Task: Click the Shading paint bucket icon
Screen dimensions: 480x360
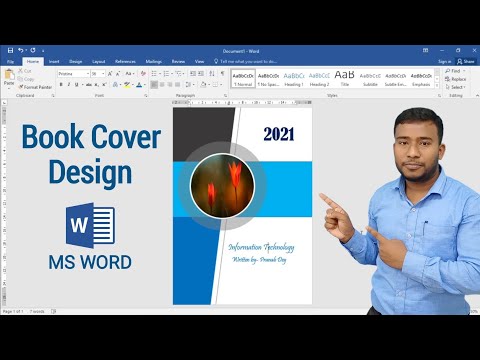Action: (203, 85)
